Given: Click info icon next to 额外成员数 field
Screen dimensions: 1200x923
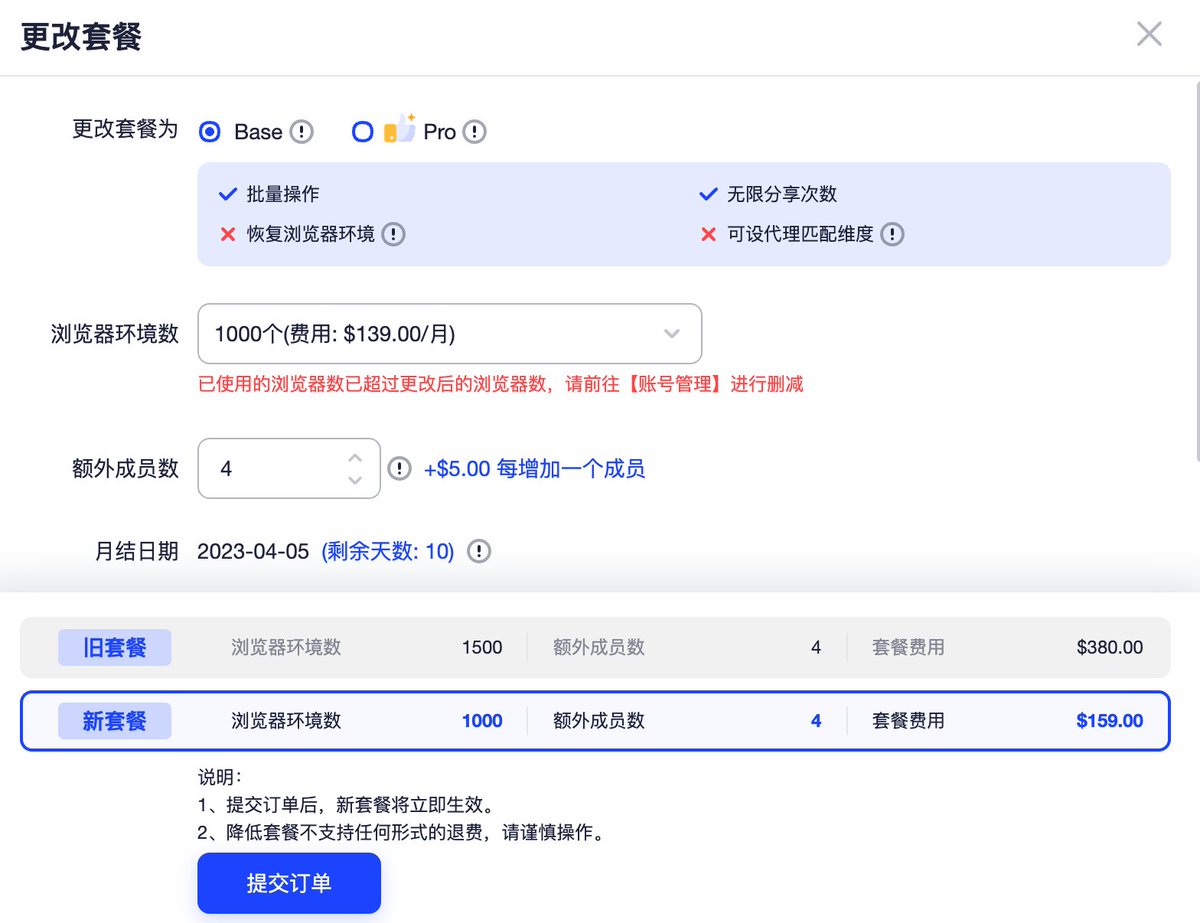Looking at the screenshot, I should tap(400, 469).
